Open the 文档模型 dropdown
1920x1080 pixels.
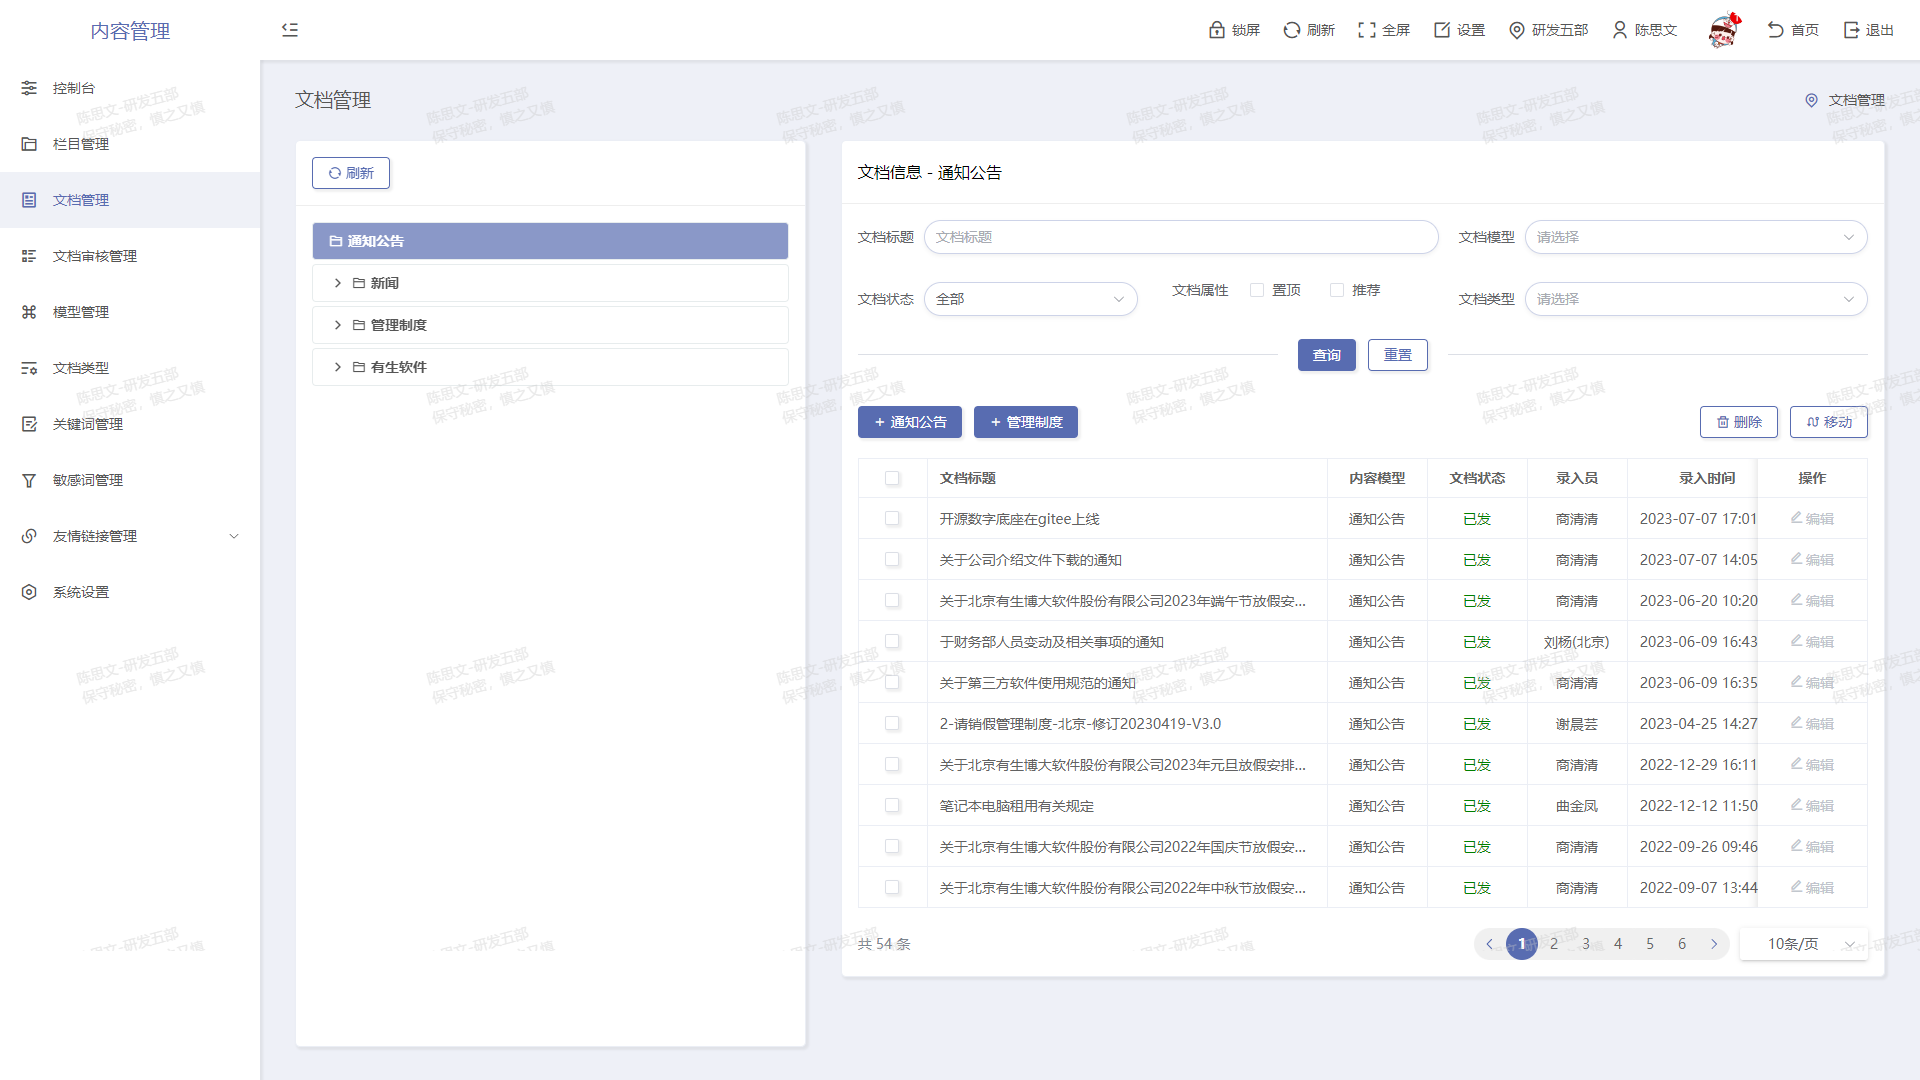1695,237
